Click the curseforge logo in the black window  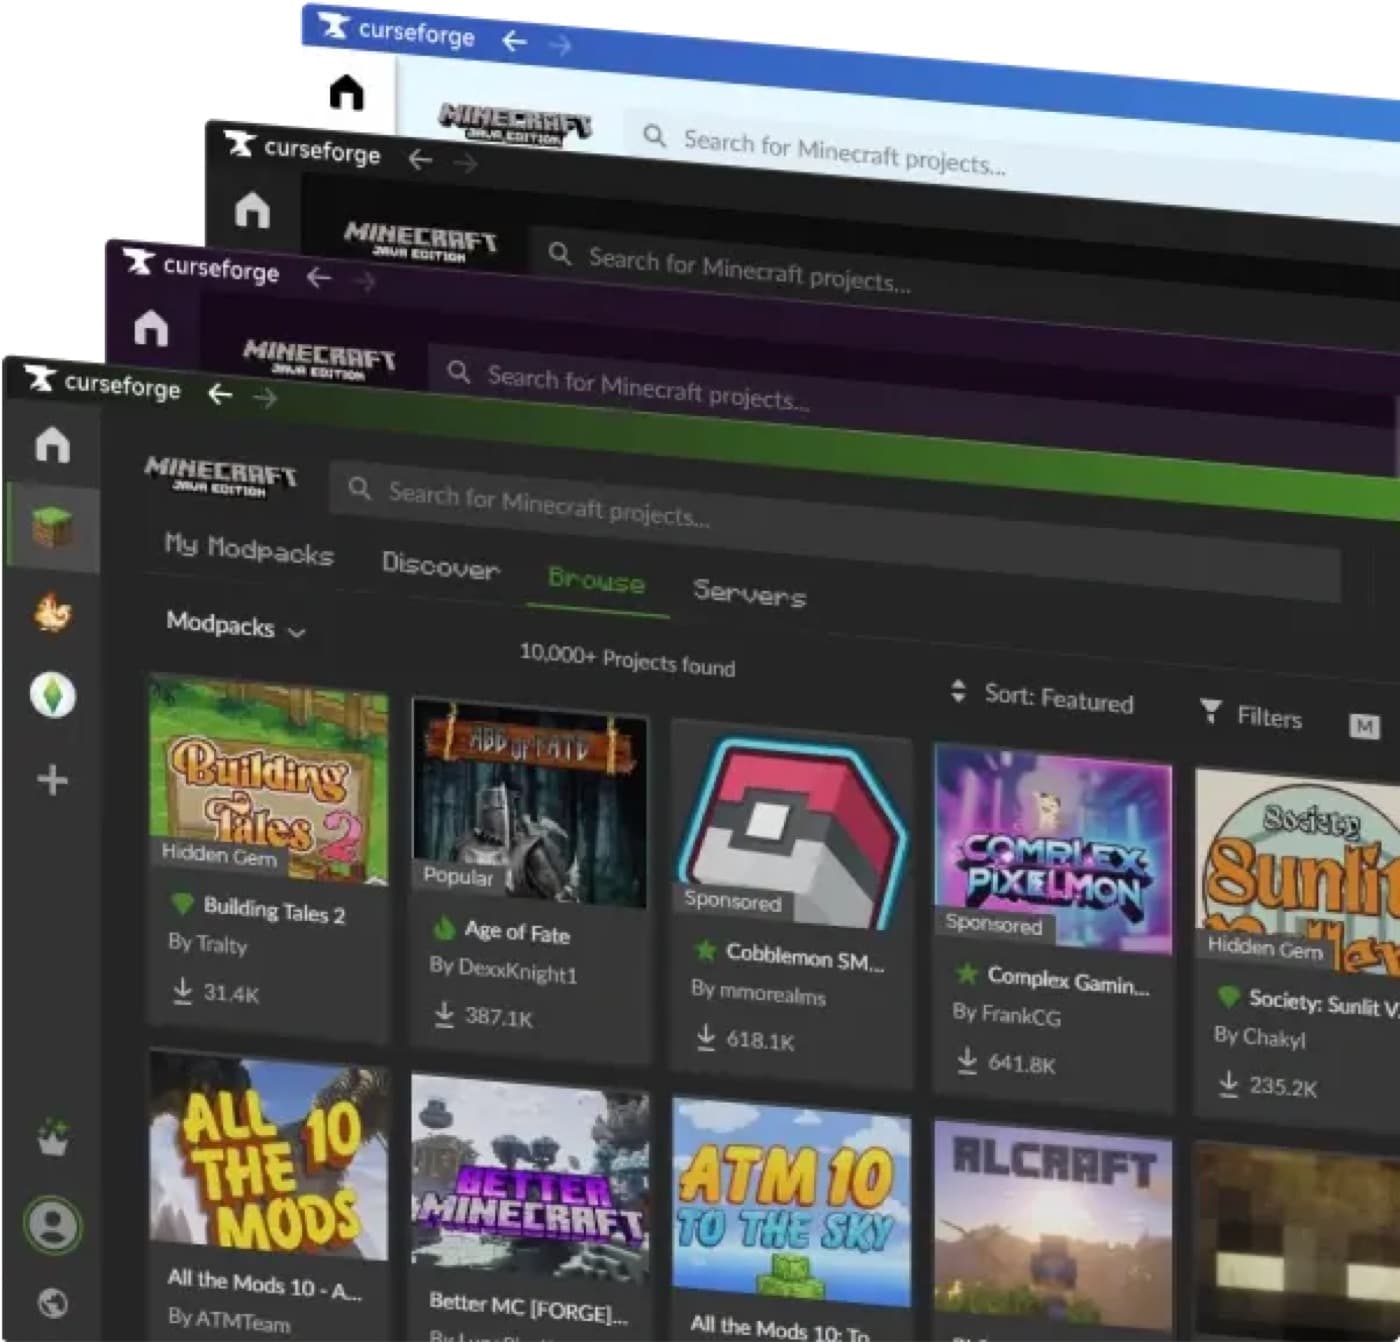(302, 149)
